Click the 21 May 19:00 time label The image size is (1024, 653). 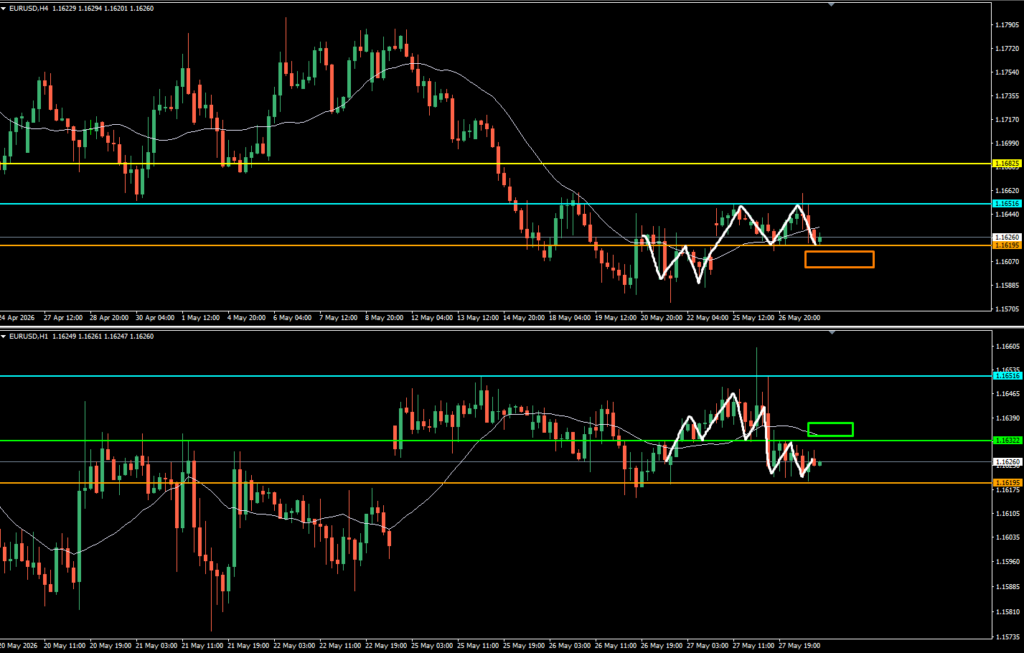(249, 646)
